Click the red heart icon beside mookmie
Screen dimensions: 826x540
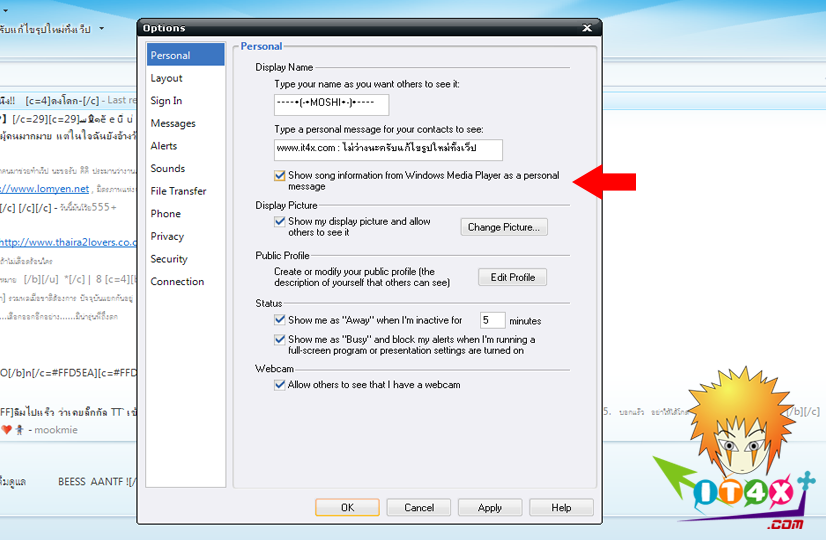point(6,430)
